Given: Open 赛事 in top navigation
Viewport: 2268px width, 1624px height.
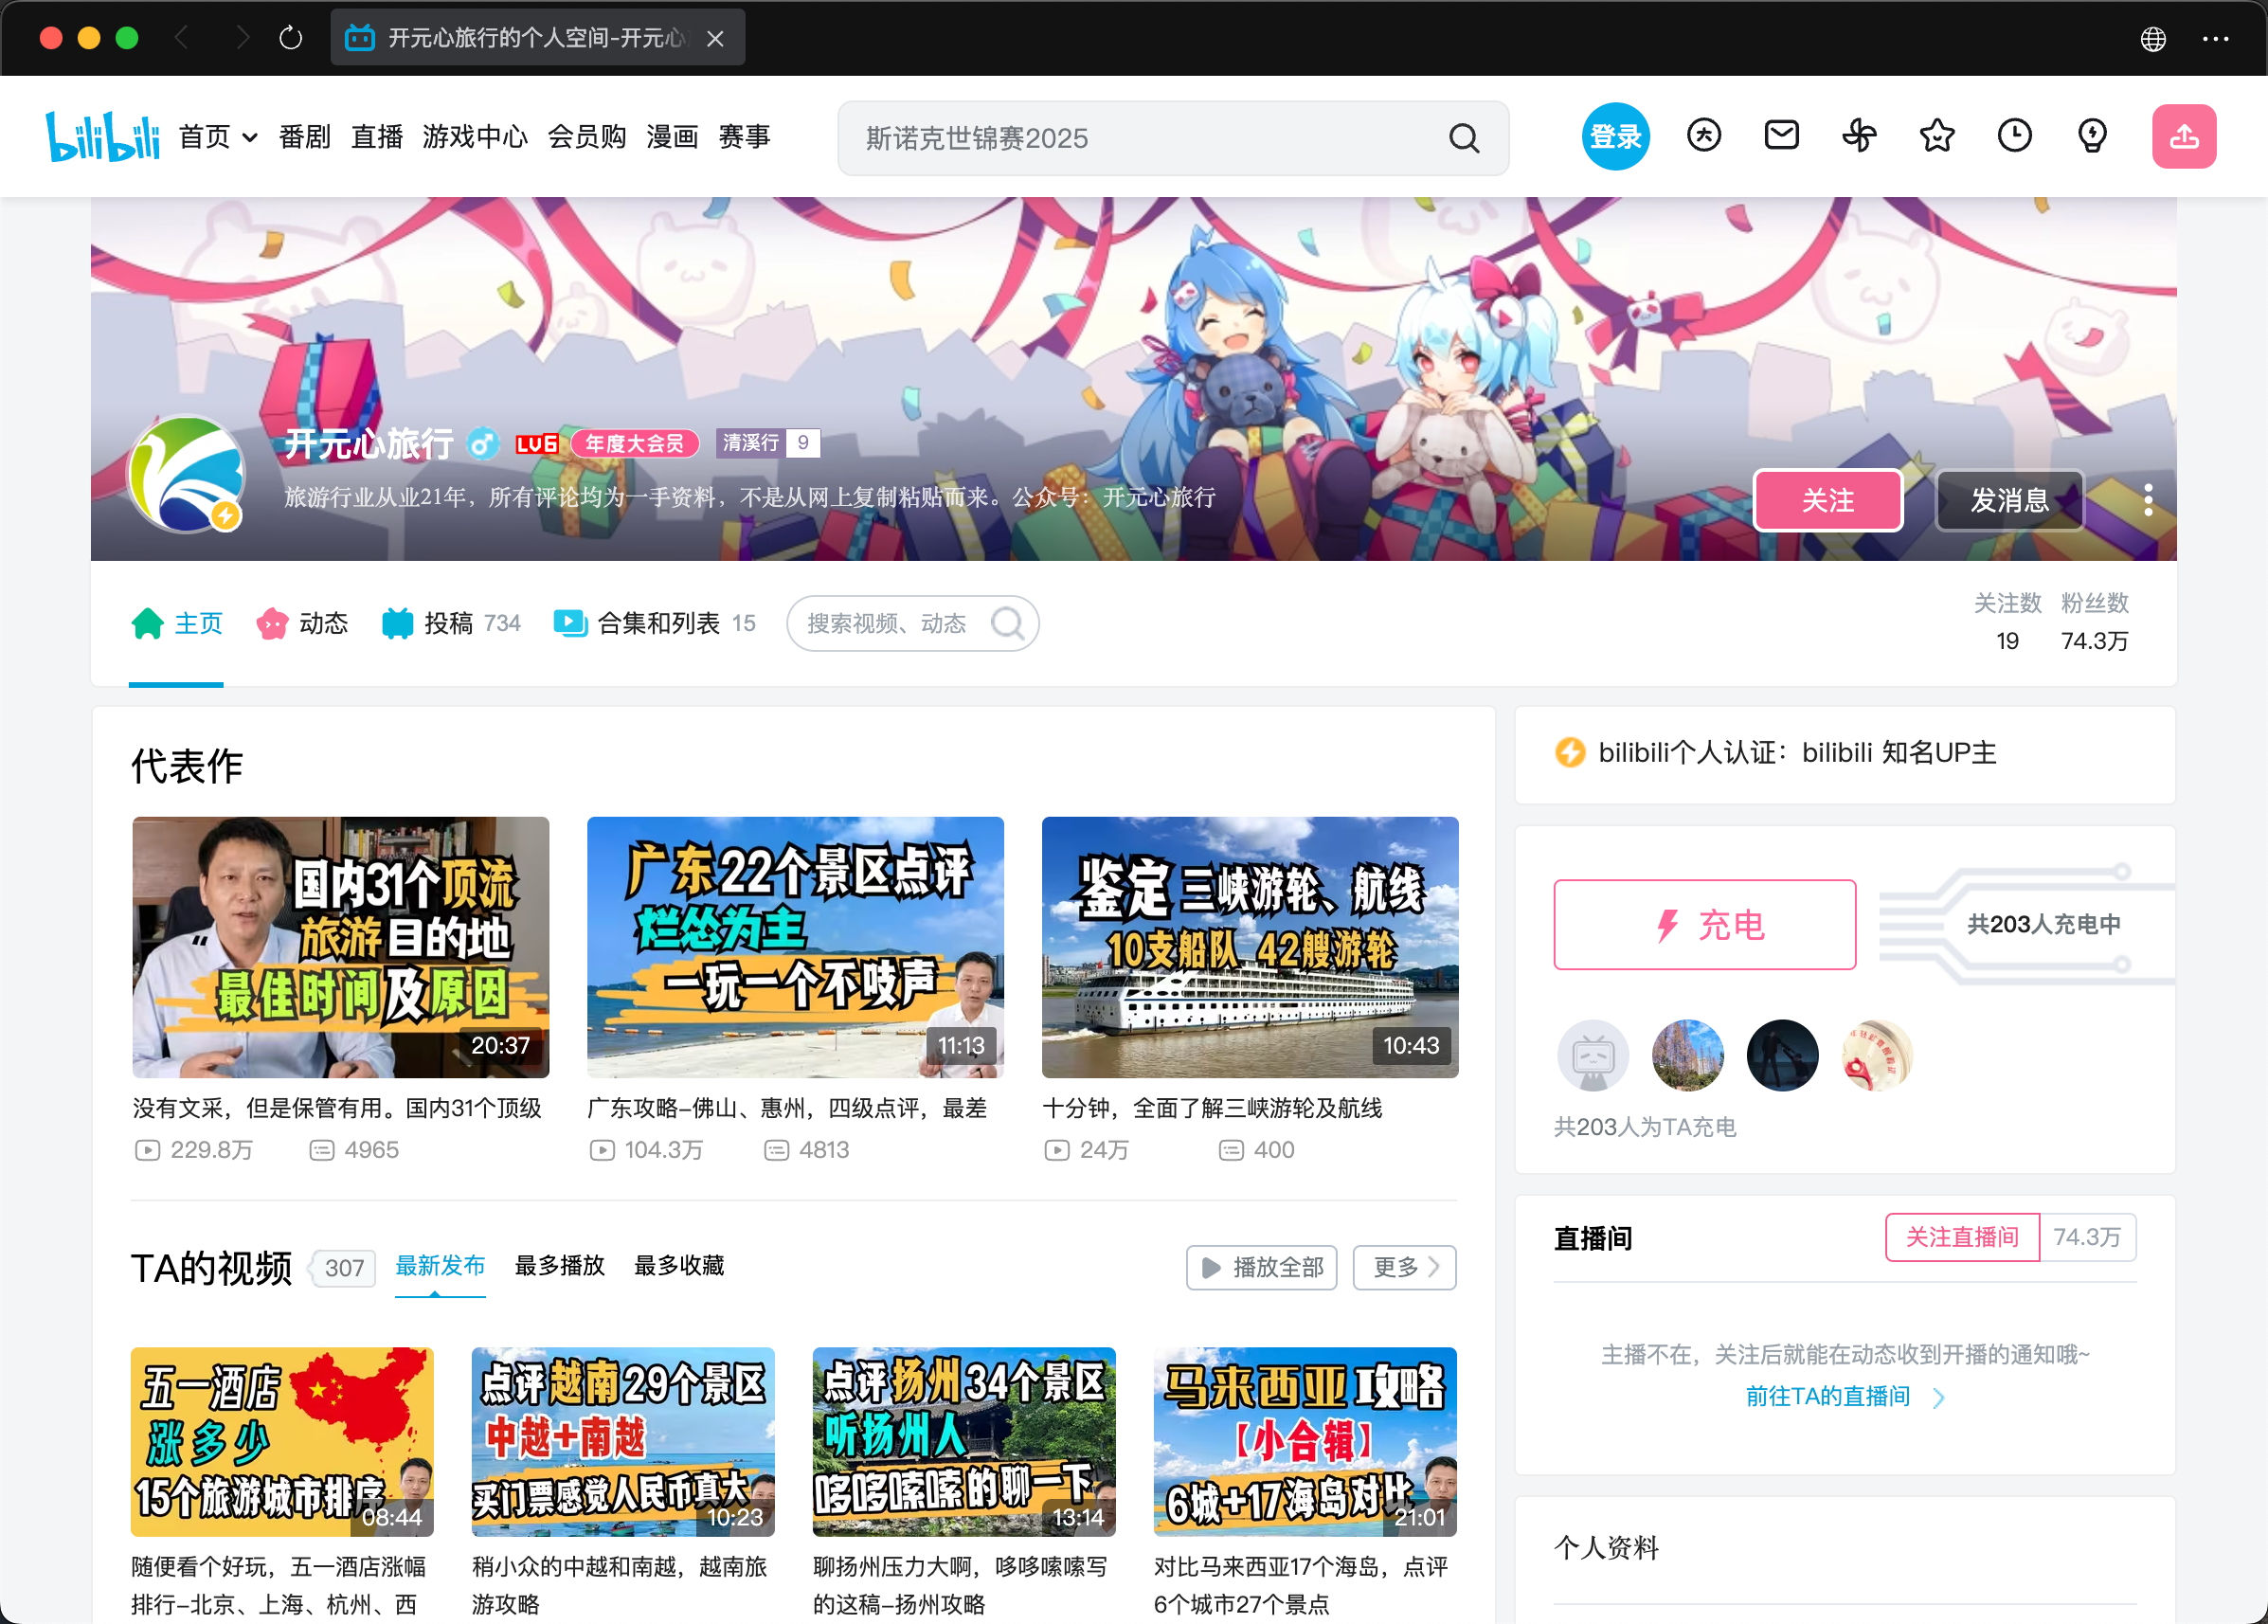Looking at the screenshot, I should [x=744, y=136].
